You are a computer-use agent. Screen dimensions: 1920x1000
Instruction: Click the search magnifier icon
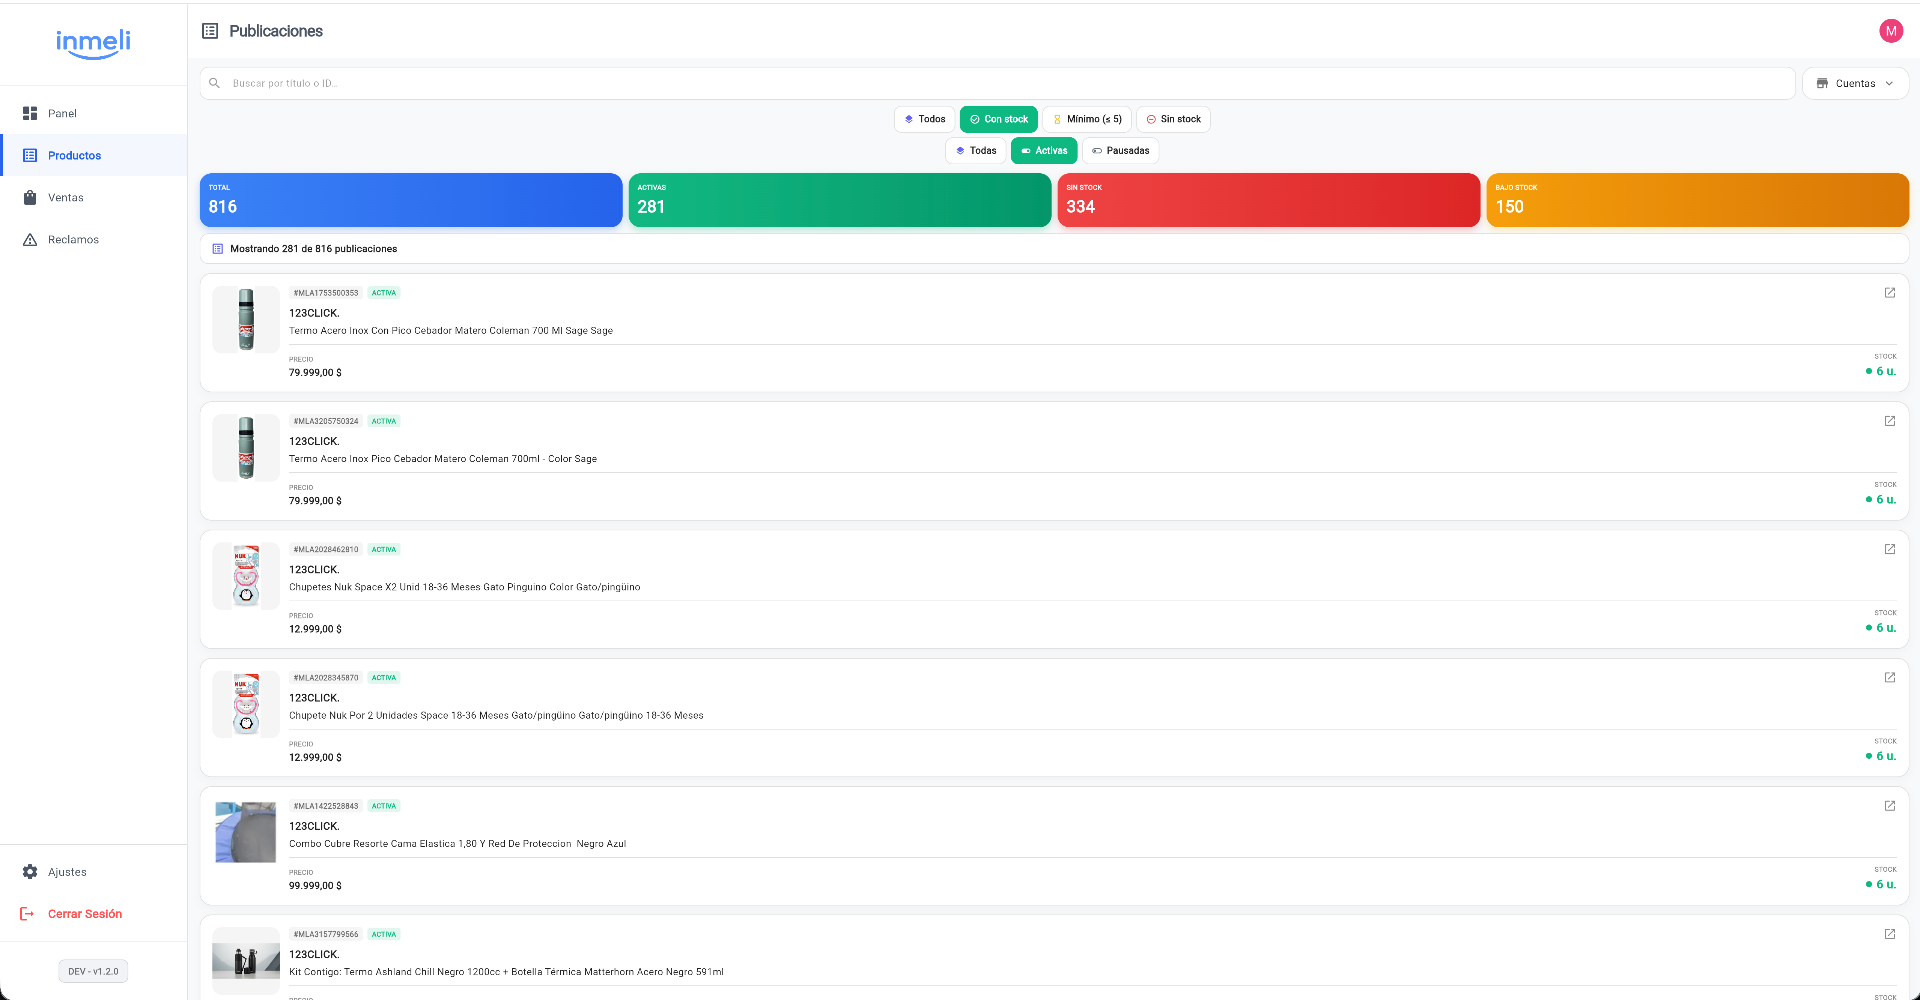tap(214, 83)
